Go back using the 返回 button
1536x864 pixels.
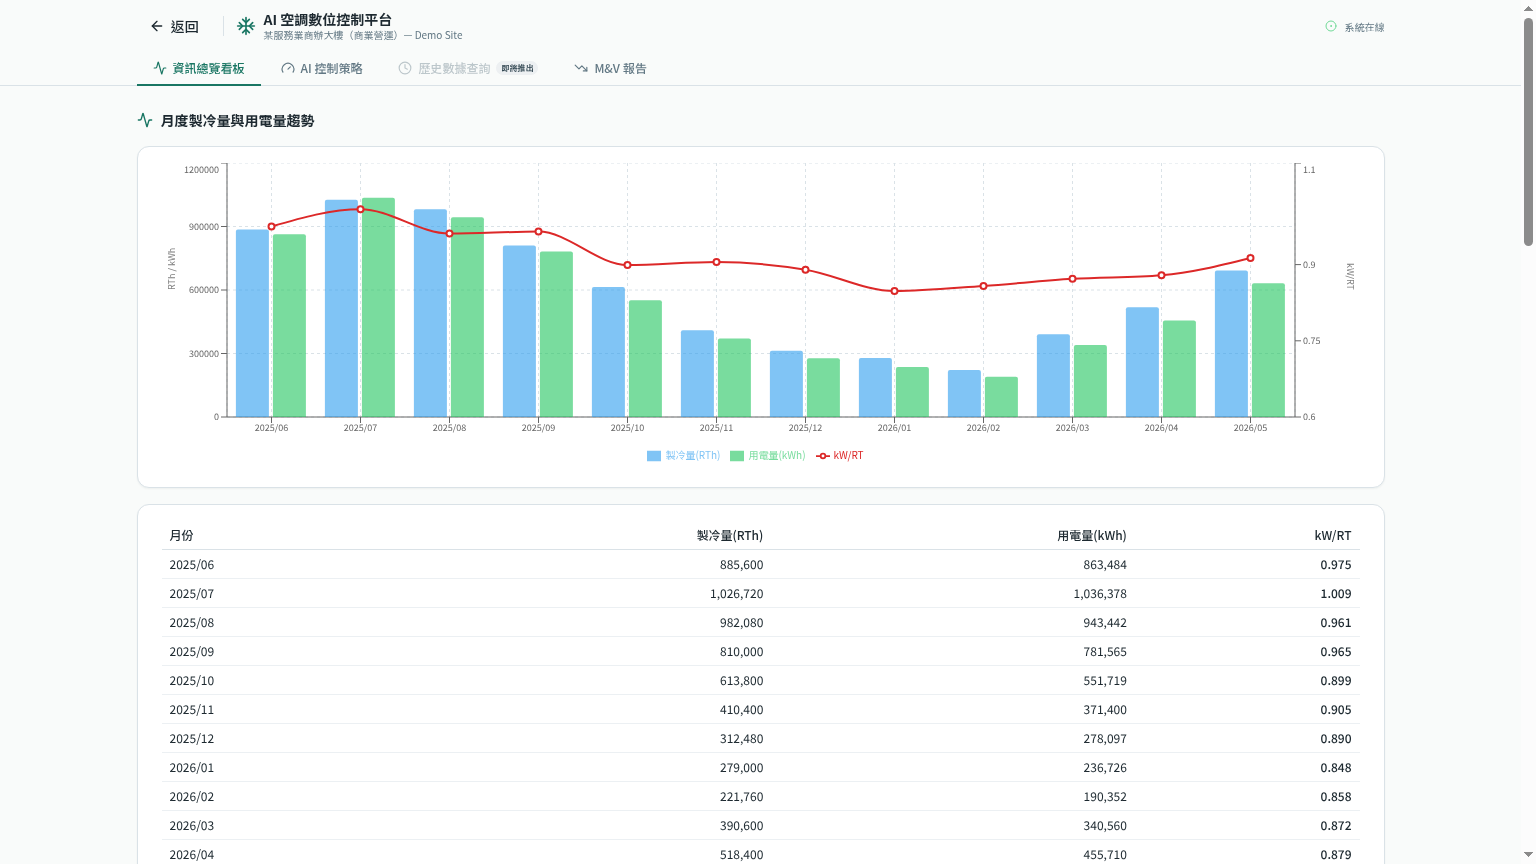[175, 27]
